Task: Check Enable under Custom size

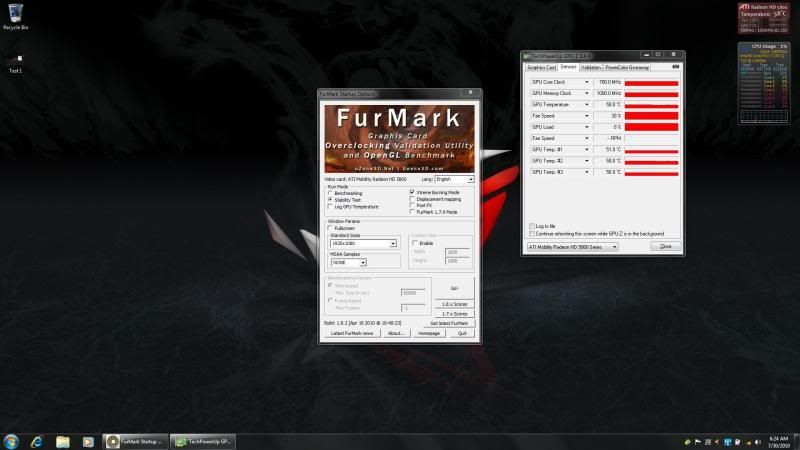Action: [x=415, y=243]
